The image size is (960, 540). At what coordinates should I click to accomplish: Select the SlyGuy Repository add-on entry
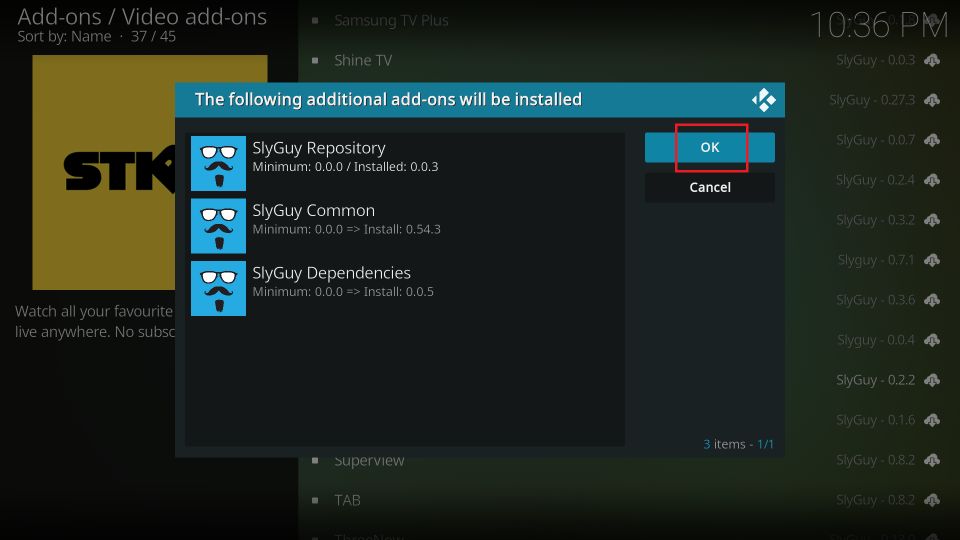[405, 163]
